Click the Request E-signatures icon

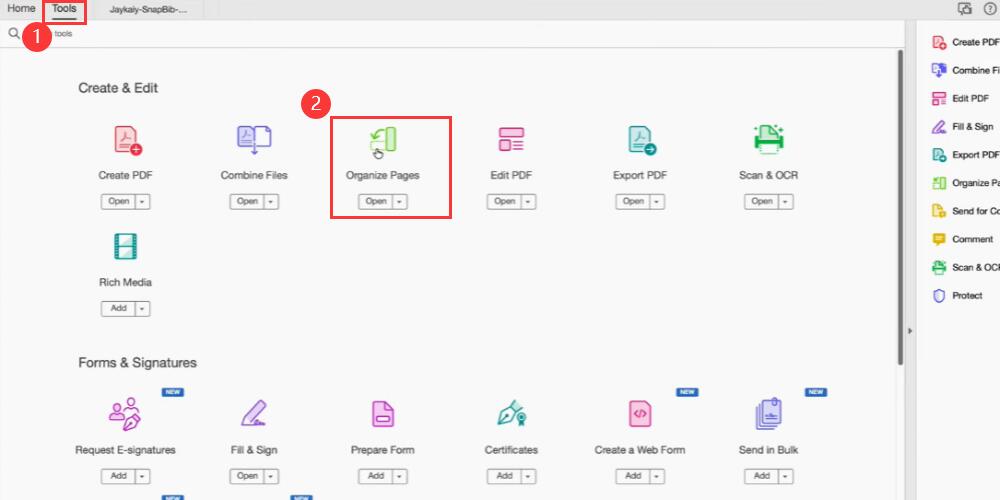tap(125, 414)
